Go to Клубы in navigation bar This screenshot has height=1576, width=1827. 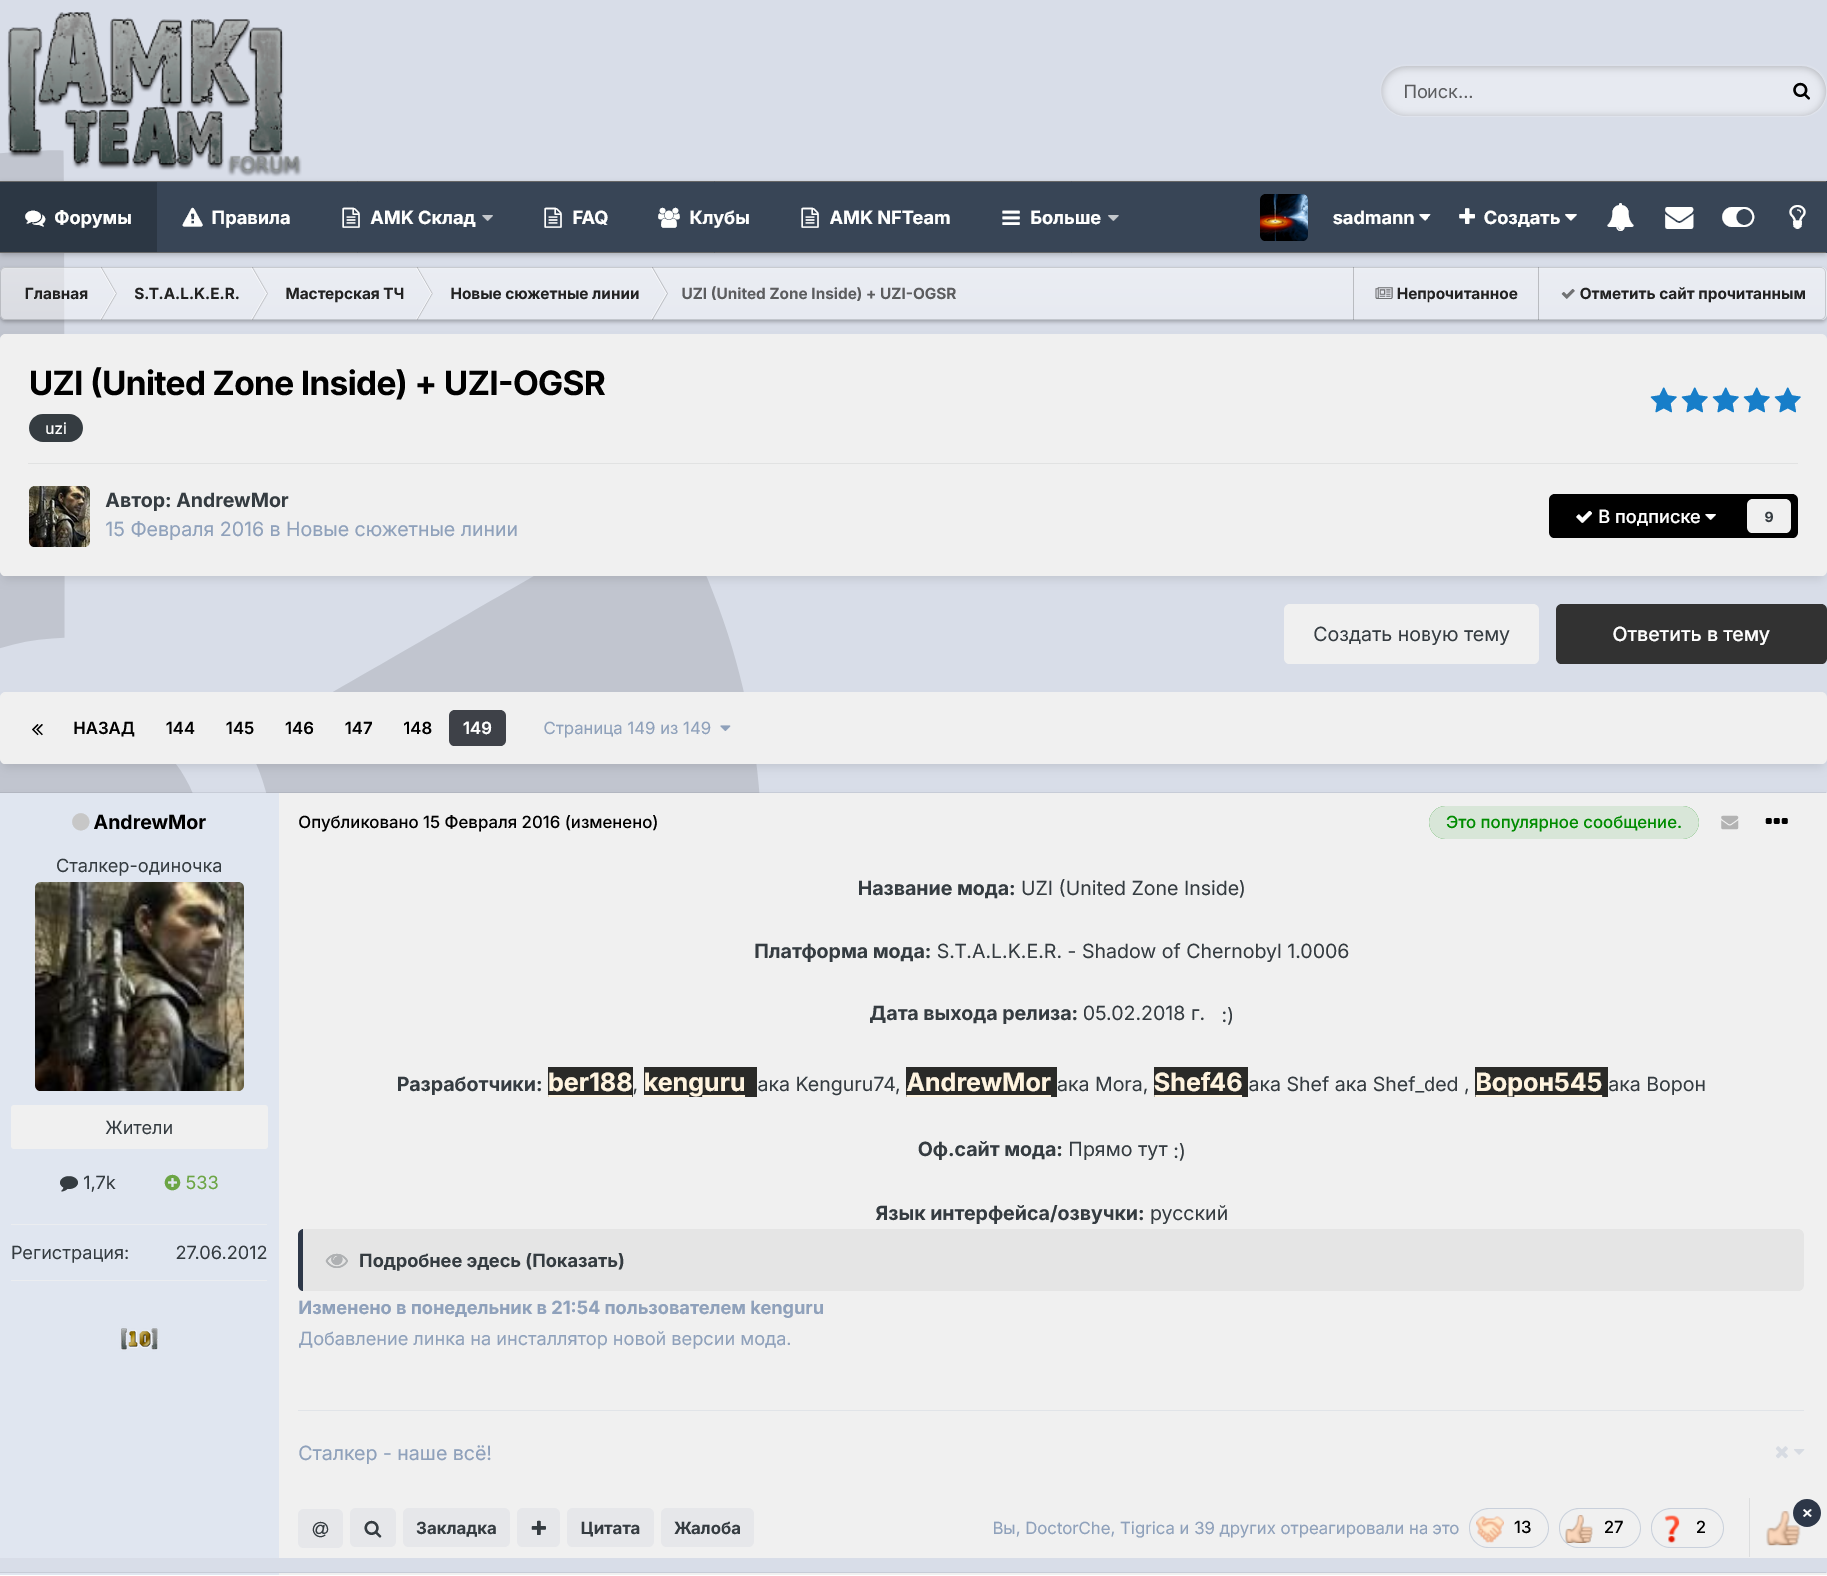704,217
